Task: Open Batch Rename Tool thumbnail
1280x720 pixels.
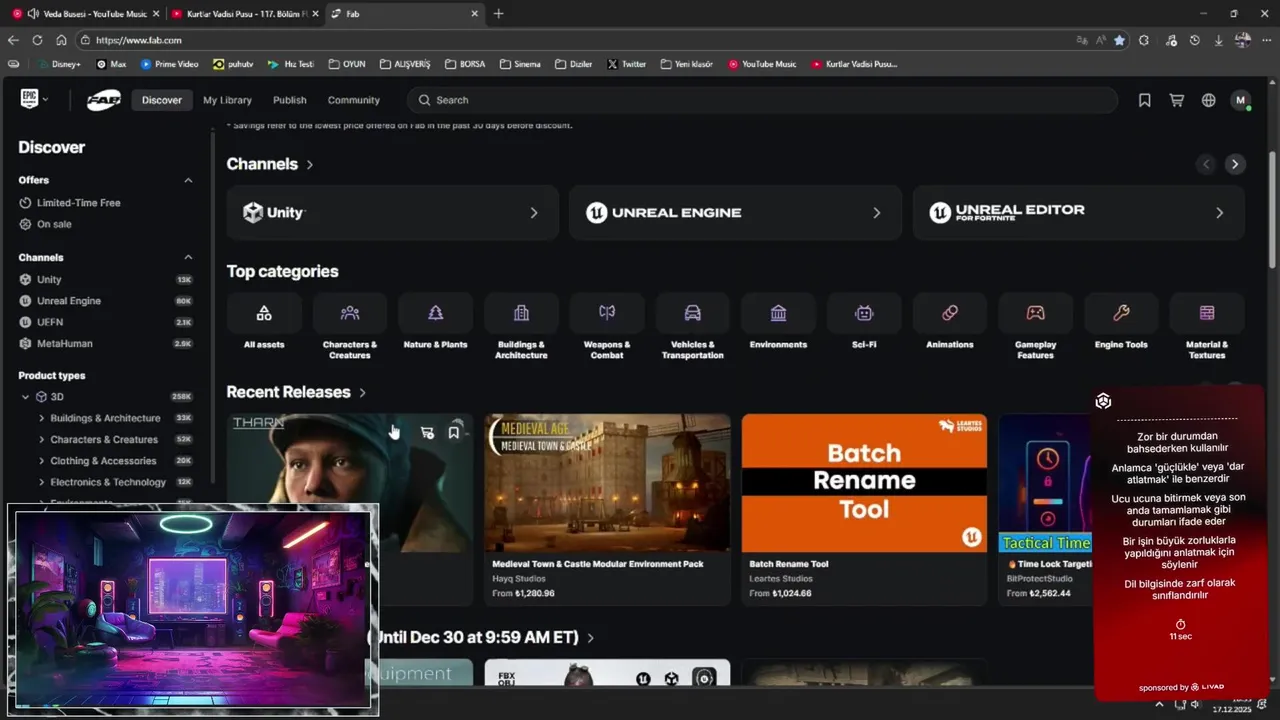Action: point(864,483)
